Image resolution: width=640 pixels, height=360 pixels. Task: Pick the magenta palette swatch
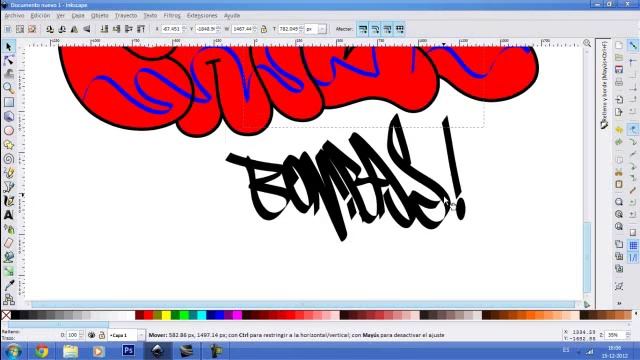[x=237, y=315]
